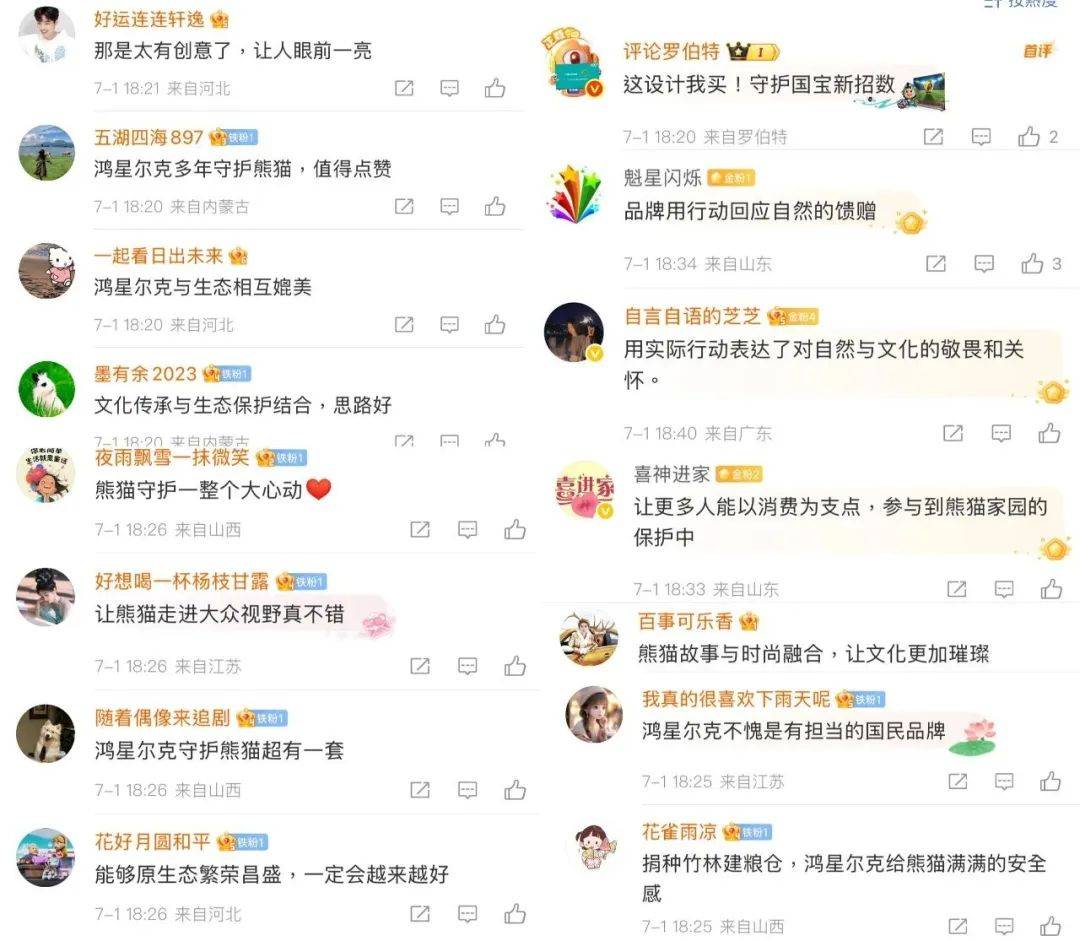Toggle like on 自言自语的芝芝's comment
This screenshot has width=1080, height=941.
(x=1049, y=433)
